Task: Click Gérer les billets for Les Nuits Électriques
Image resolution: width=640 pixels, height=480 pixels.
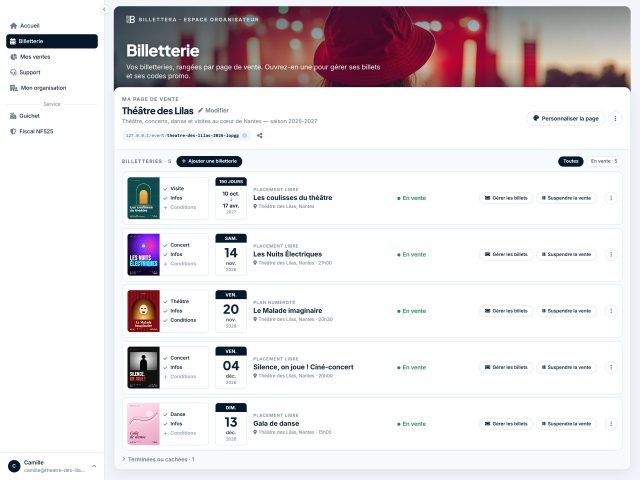Action: click(x=506, y=254)
